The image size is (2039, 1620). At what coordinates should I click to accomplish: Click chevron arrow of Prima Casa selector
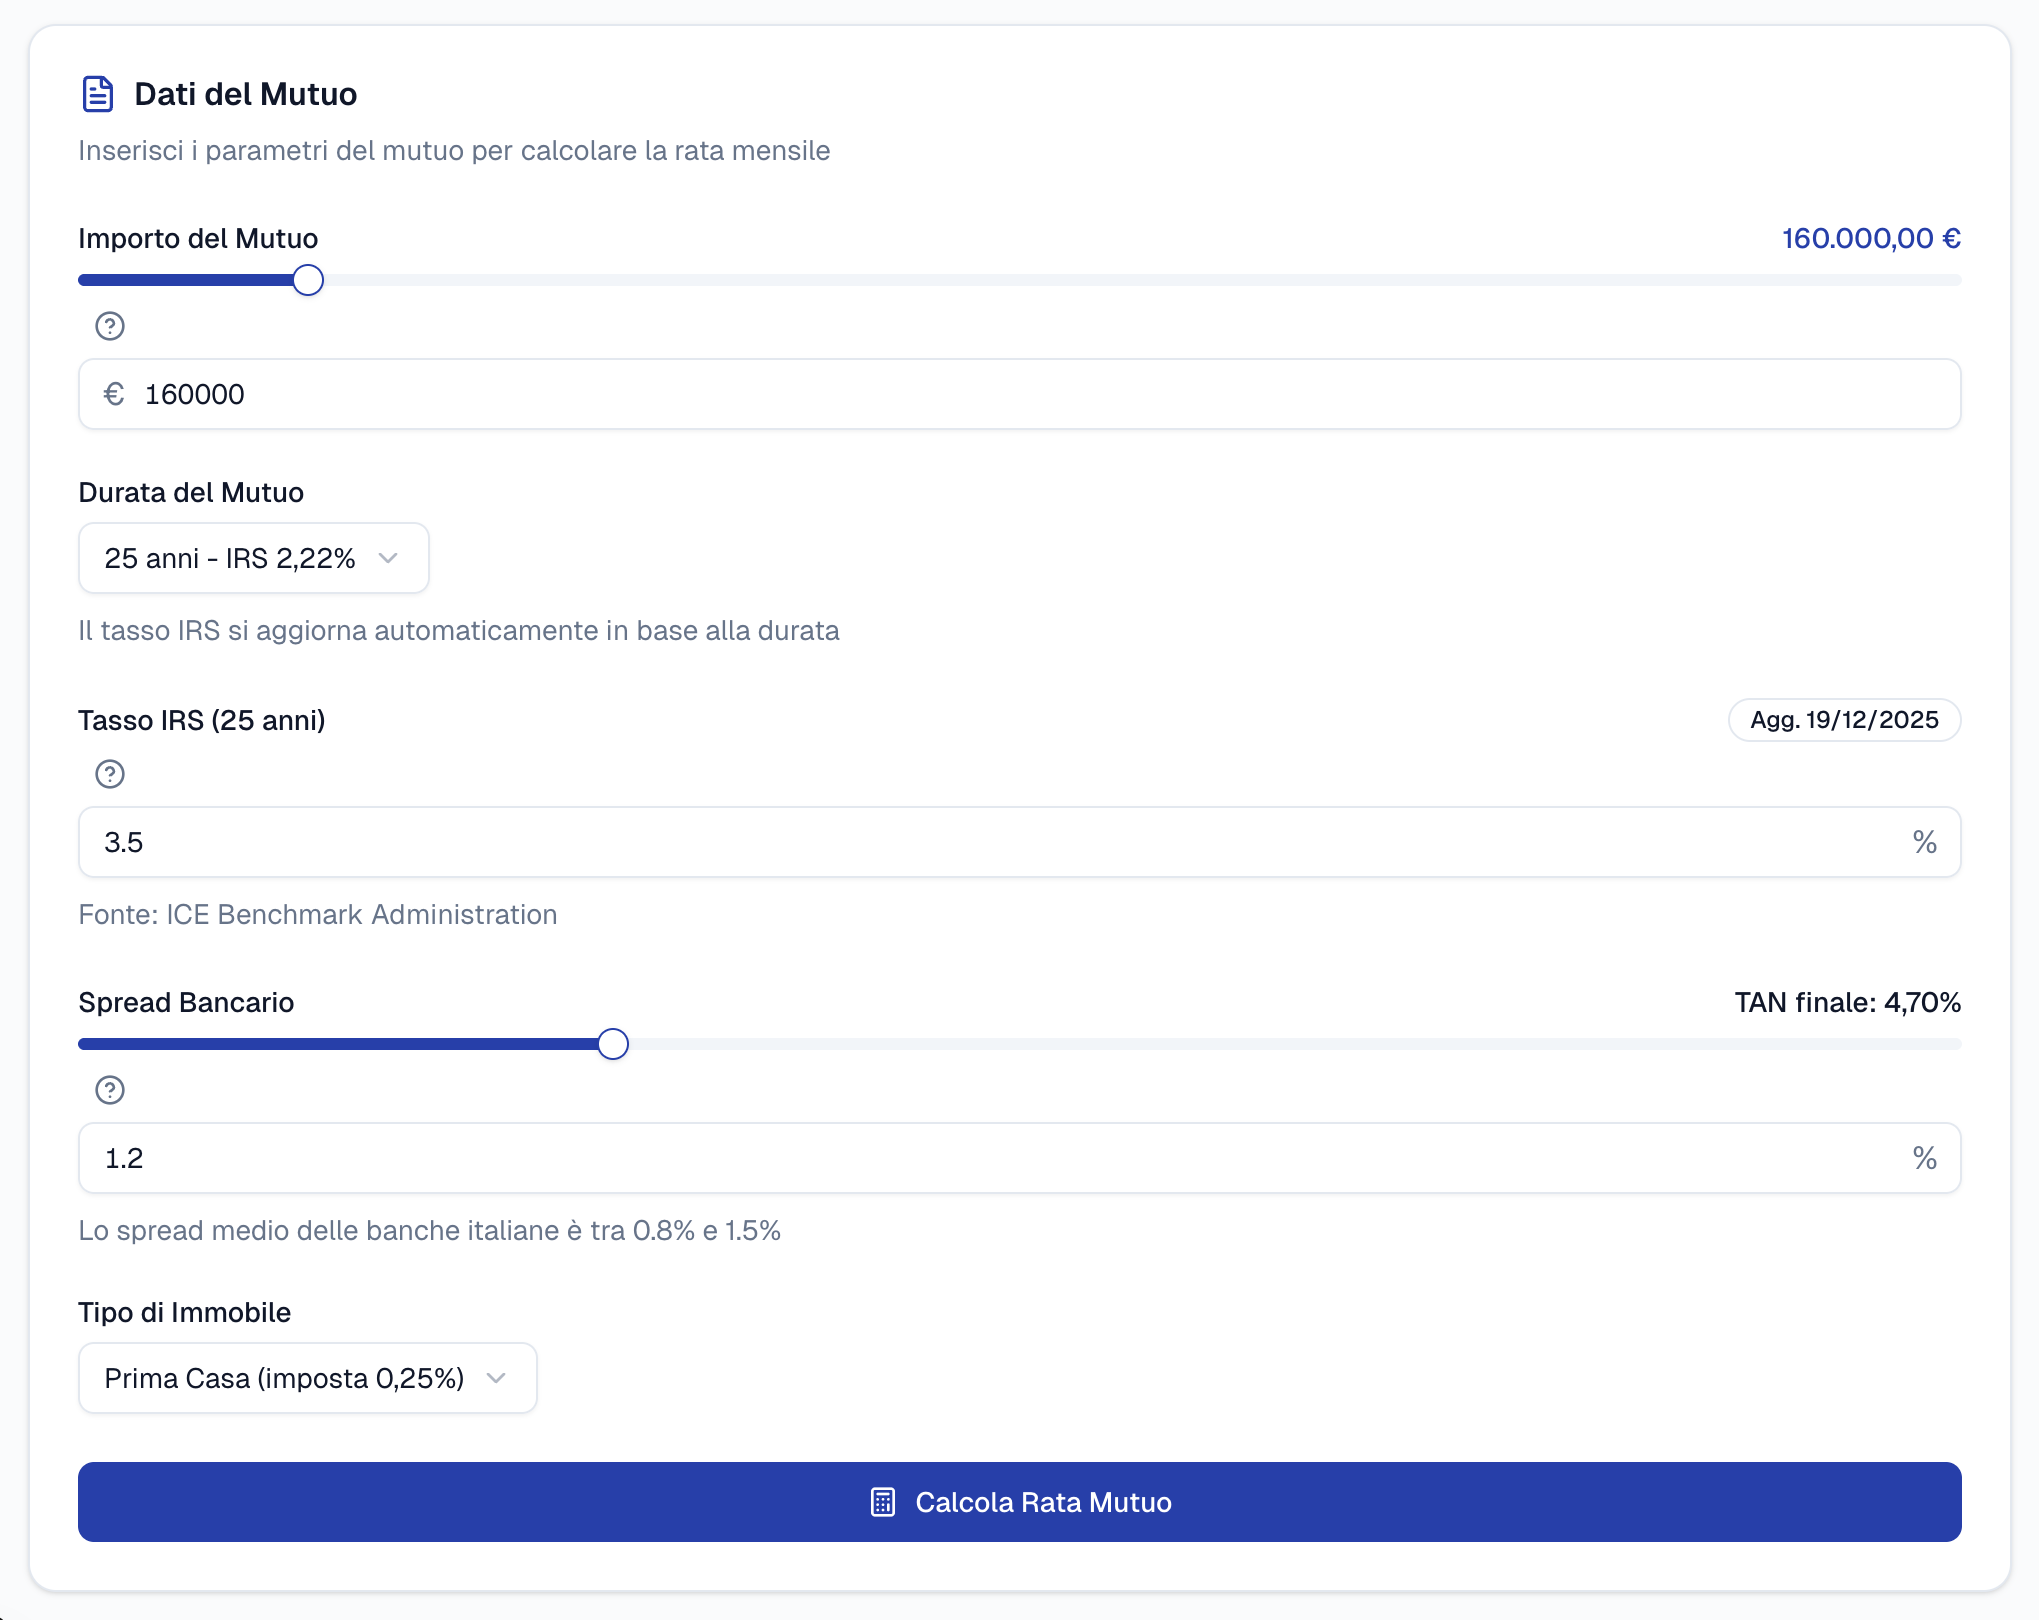coord(496,1378)
